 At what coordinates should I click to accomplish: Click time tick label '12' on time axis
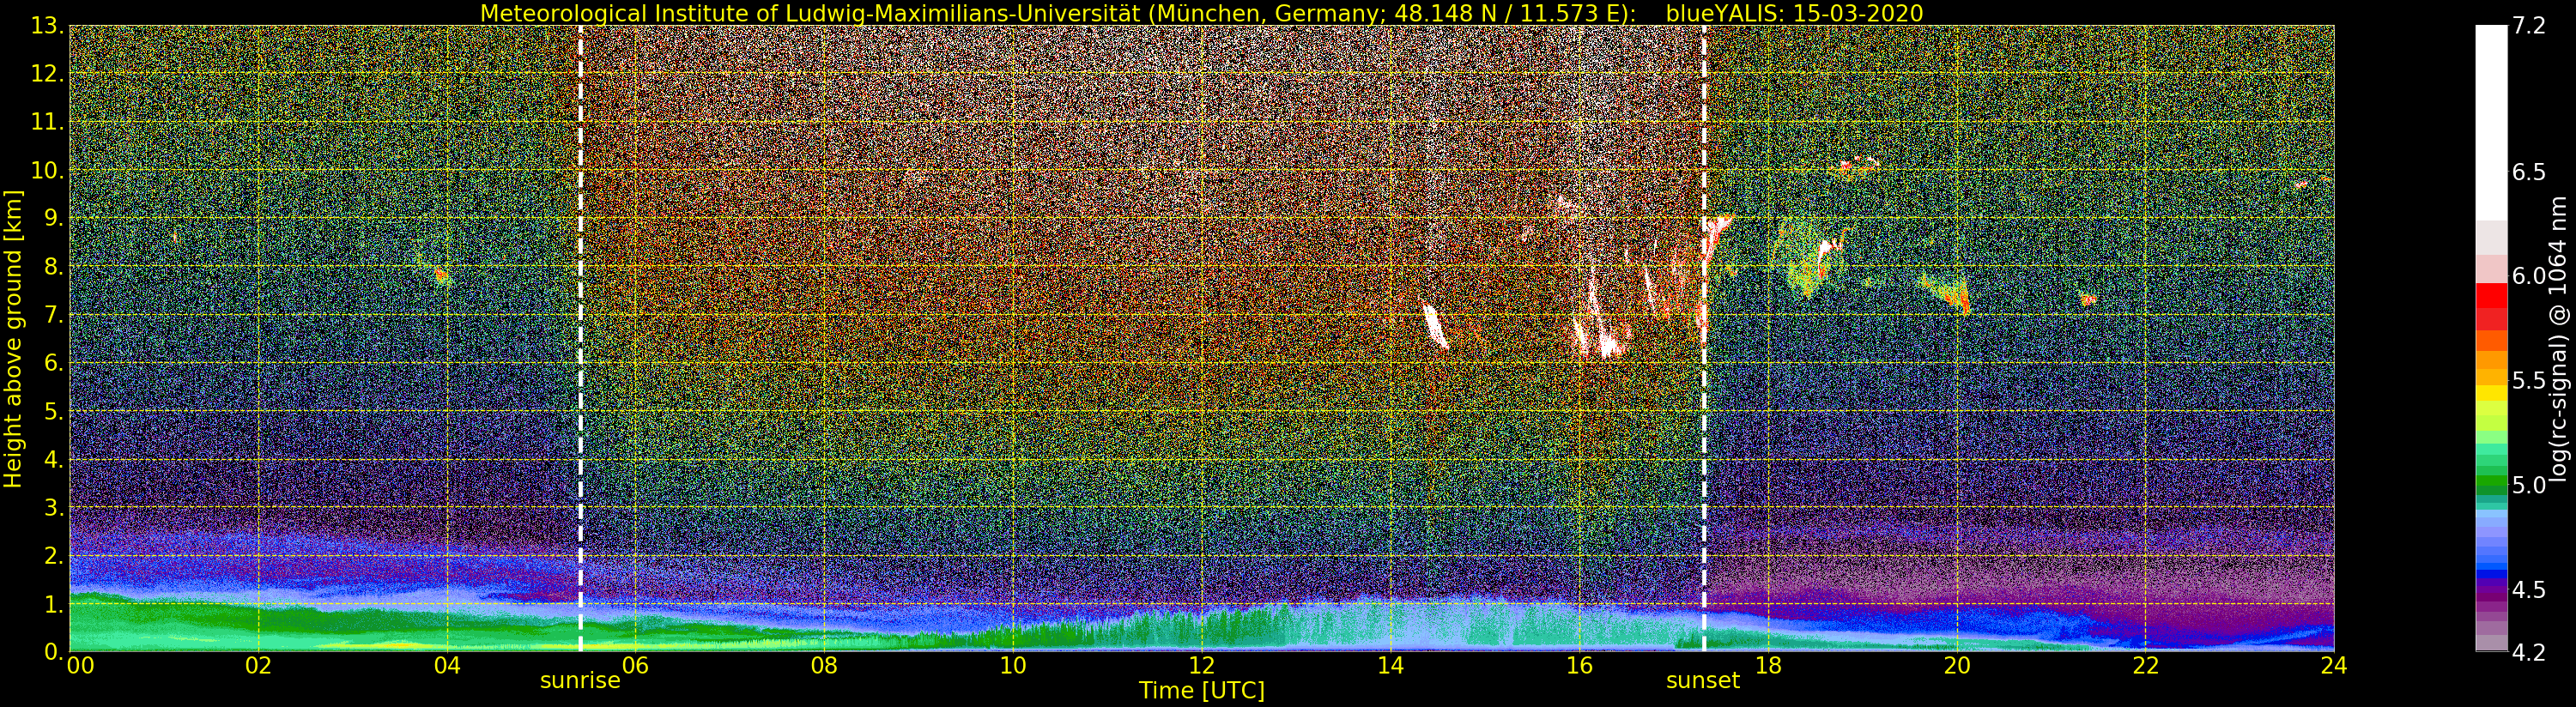[1202, 666]
